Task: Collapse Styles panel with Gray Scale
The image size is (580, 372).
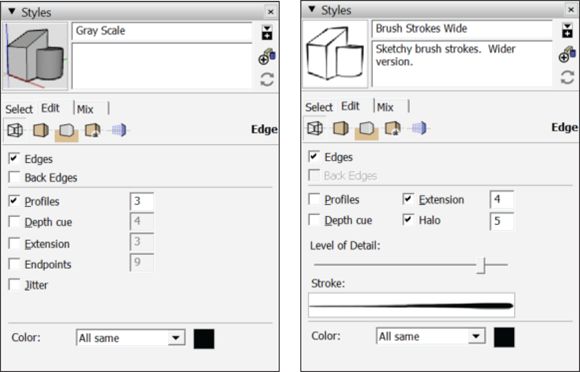Action: point(12,11)
